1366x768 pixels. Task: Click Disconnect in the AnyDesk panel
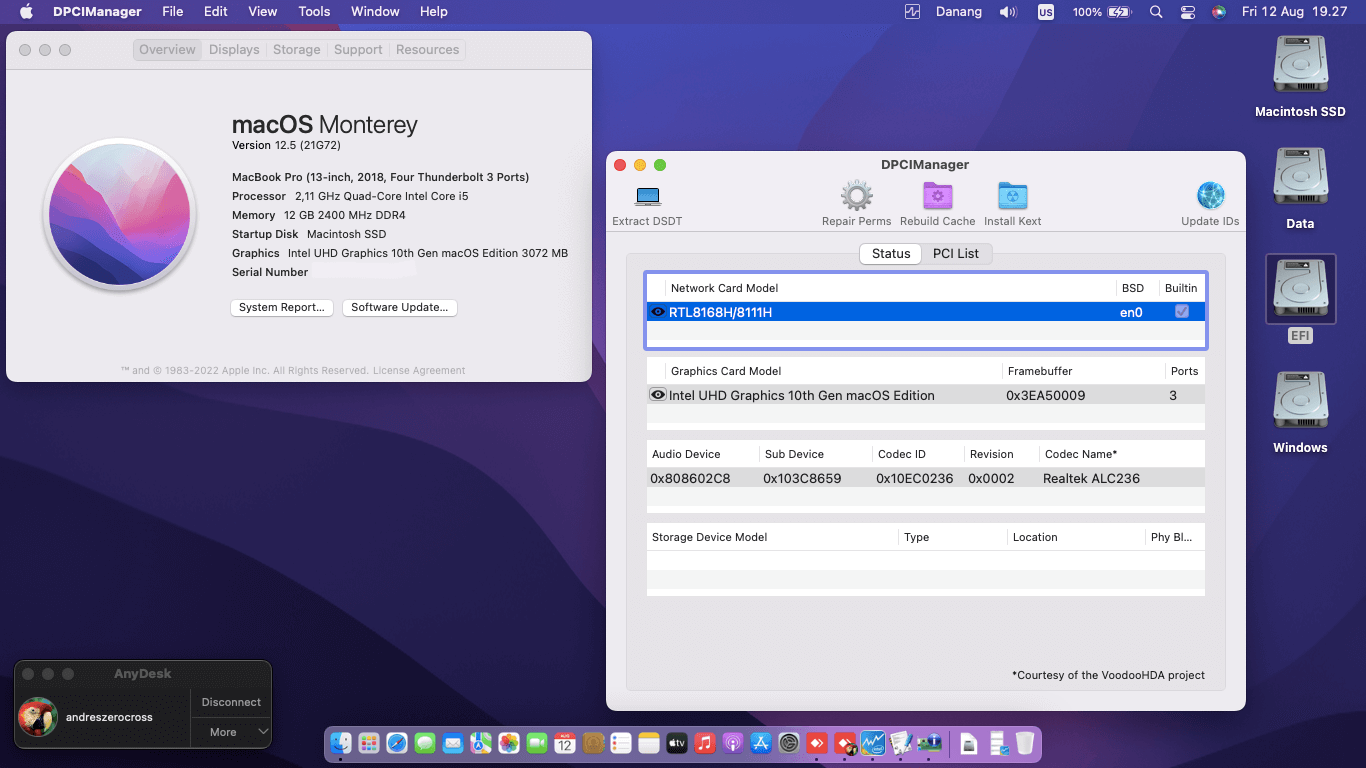tap(231, 702)
